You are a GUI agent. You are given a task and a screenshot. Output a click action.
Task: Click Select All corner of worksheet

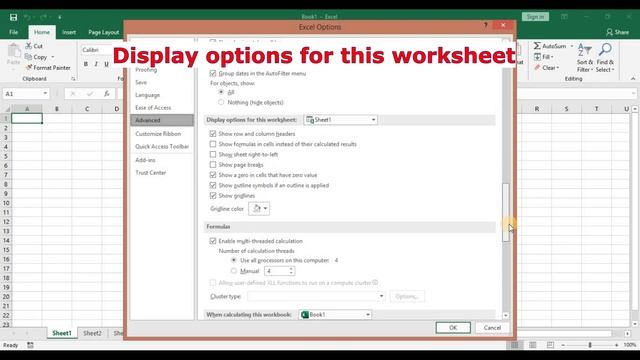click(6, 109)
